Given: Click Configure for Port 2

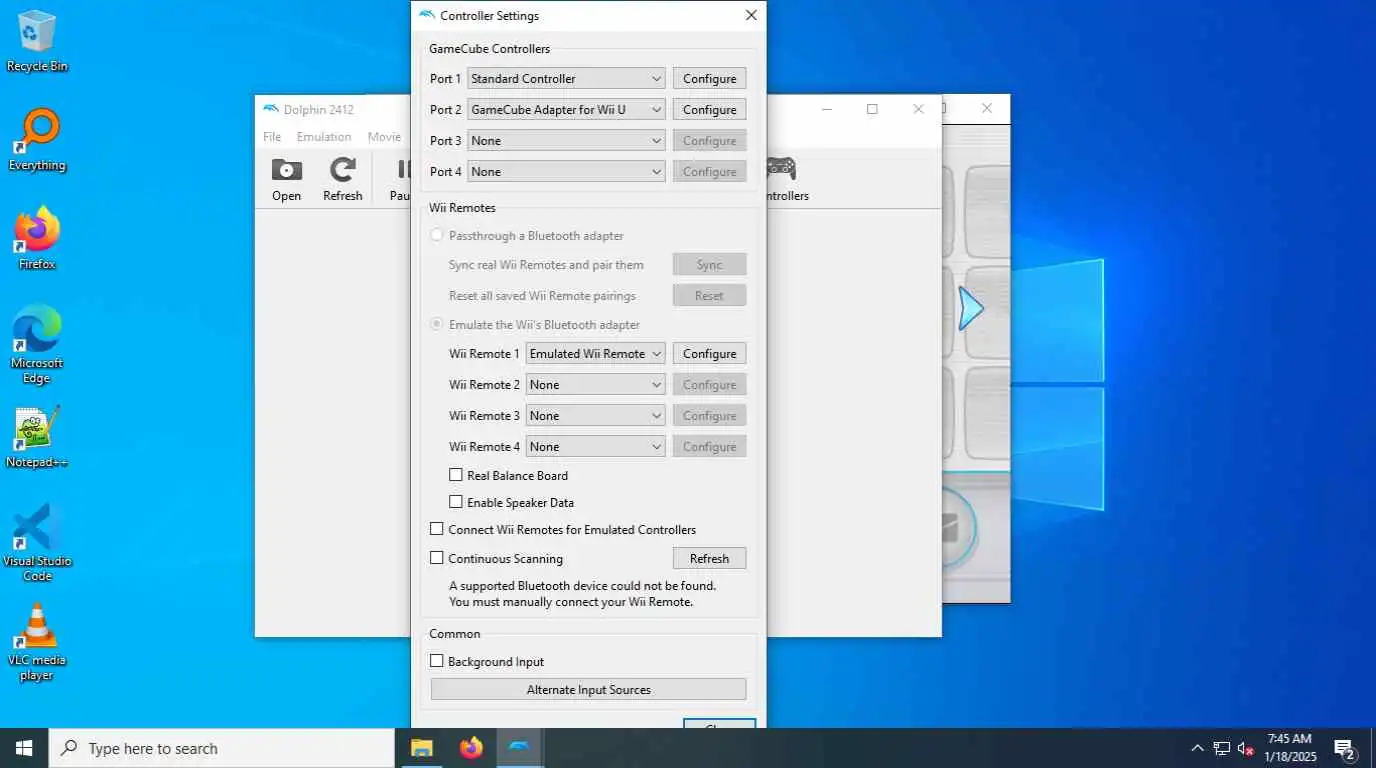Looking at the screenshot, I should pyautogui.click(x=709, y=110).
